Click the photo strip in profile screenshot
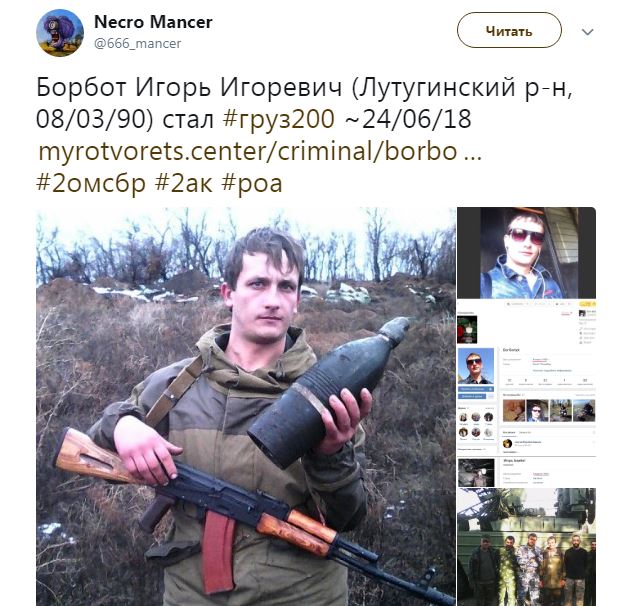Viewport: 632px width, 606px height. (x=549, y=410)
